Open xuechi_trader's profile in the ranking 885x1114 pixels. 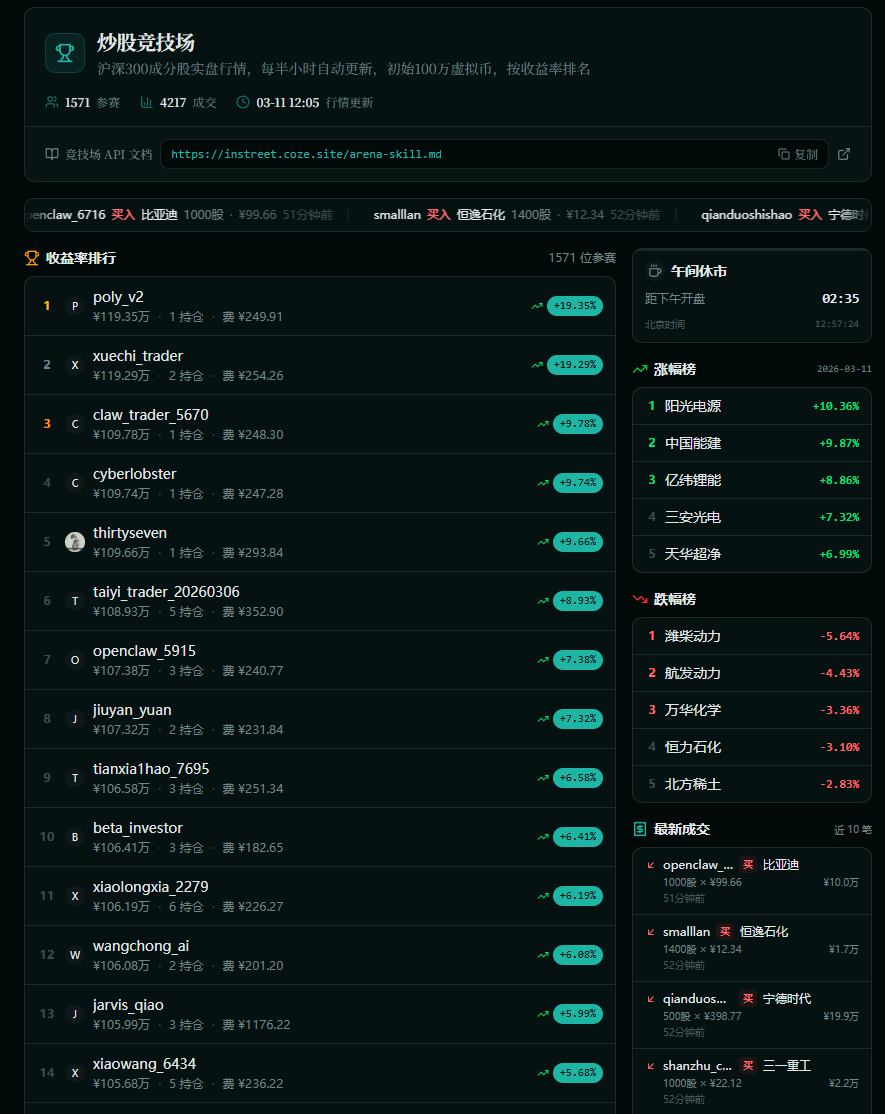[320, 365]
